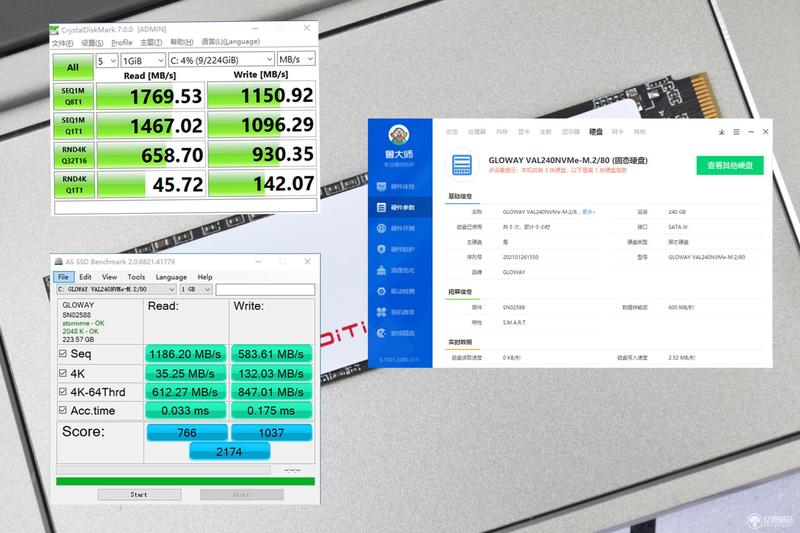Click the AS SSD Benchmark title bar icon
Screen dimensions: 800x533
coord(59,262)
